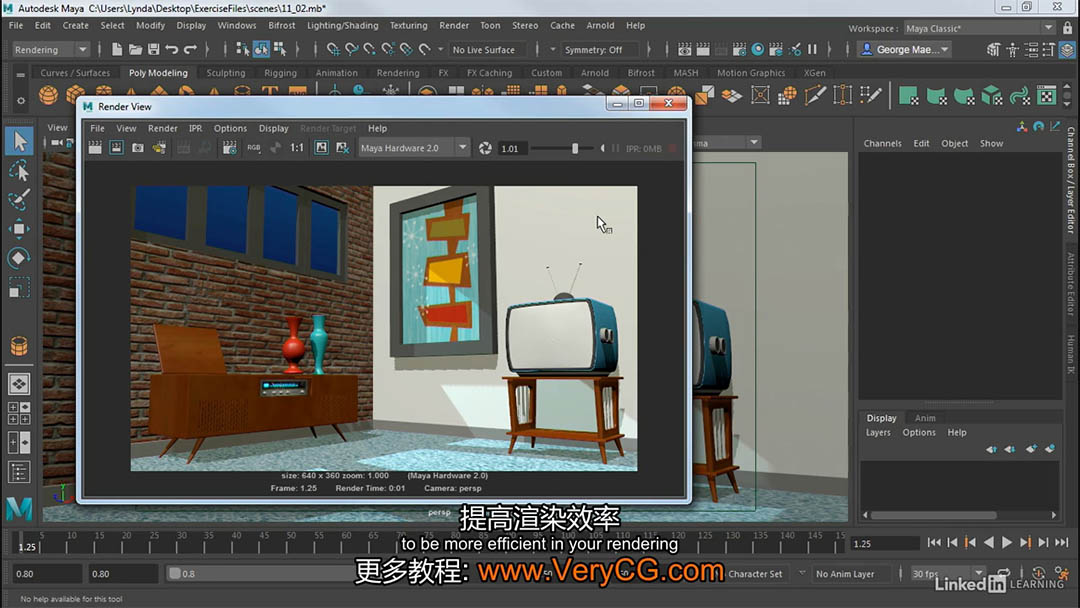Open the Lighting/Shading menu
Image resolution: width=1080 pixels, height=608 pixels.
point(342,25)
